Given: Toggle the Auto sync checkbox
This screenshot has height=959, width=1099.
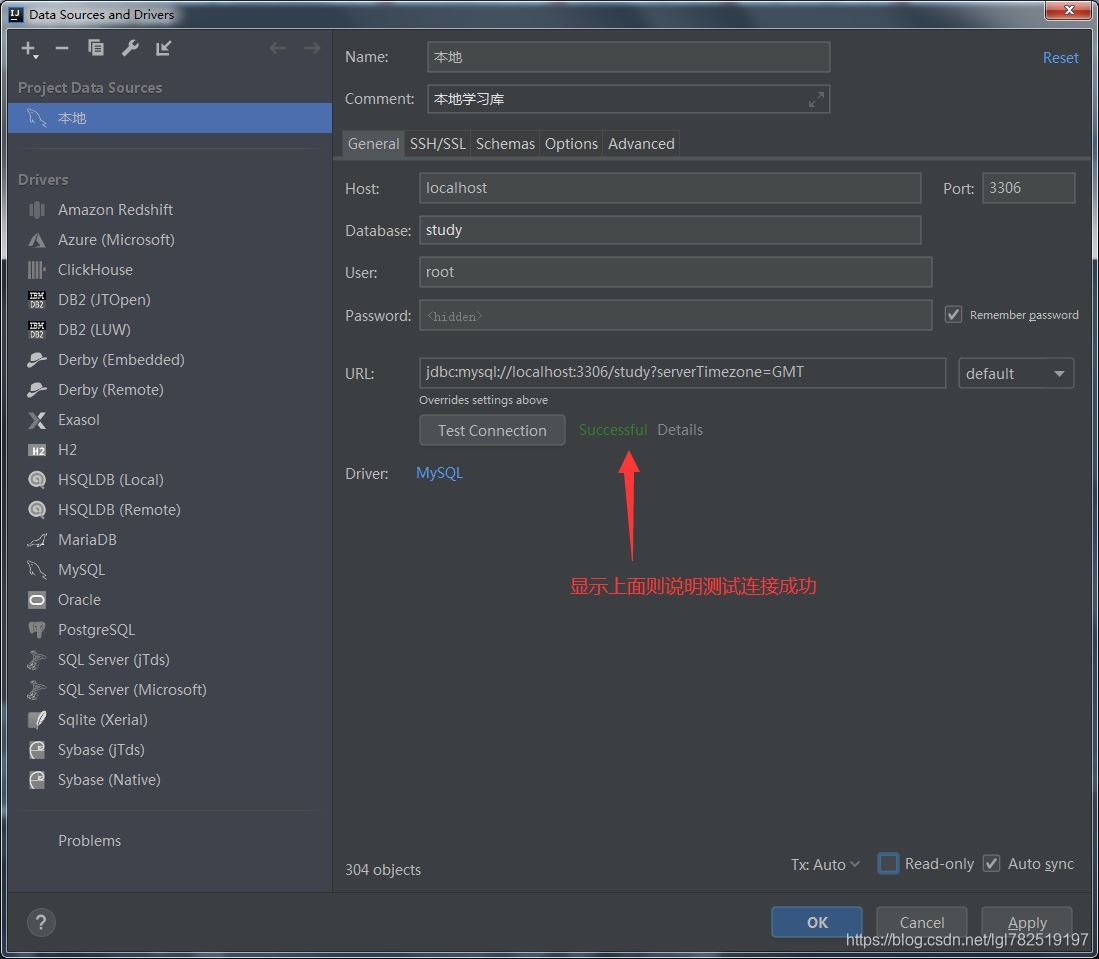Looking at the screenshot, I should [x=991, y=864].
